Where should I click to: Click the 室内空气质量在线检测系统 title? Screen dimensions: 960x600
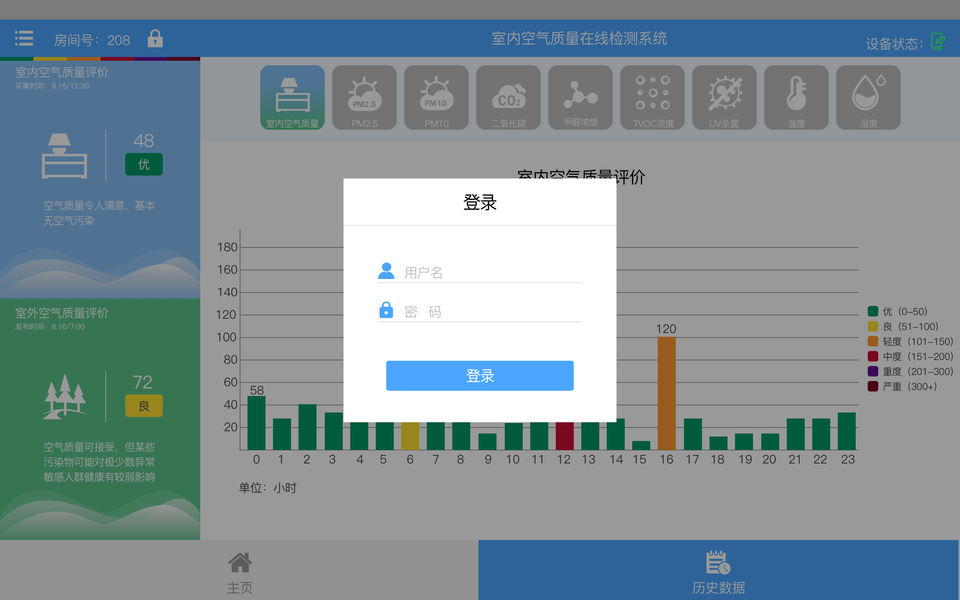tap(579, 39)
